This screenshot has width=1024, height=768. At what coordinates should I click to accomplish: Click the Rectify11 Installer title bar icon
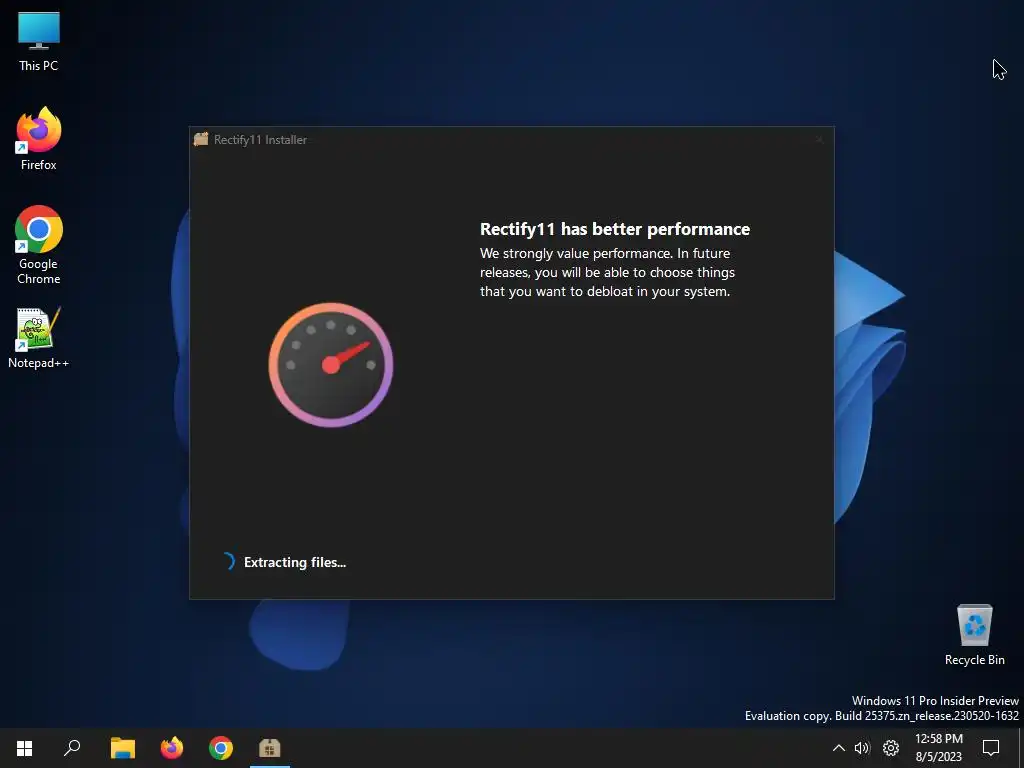[201, 139]
